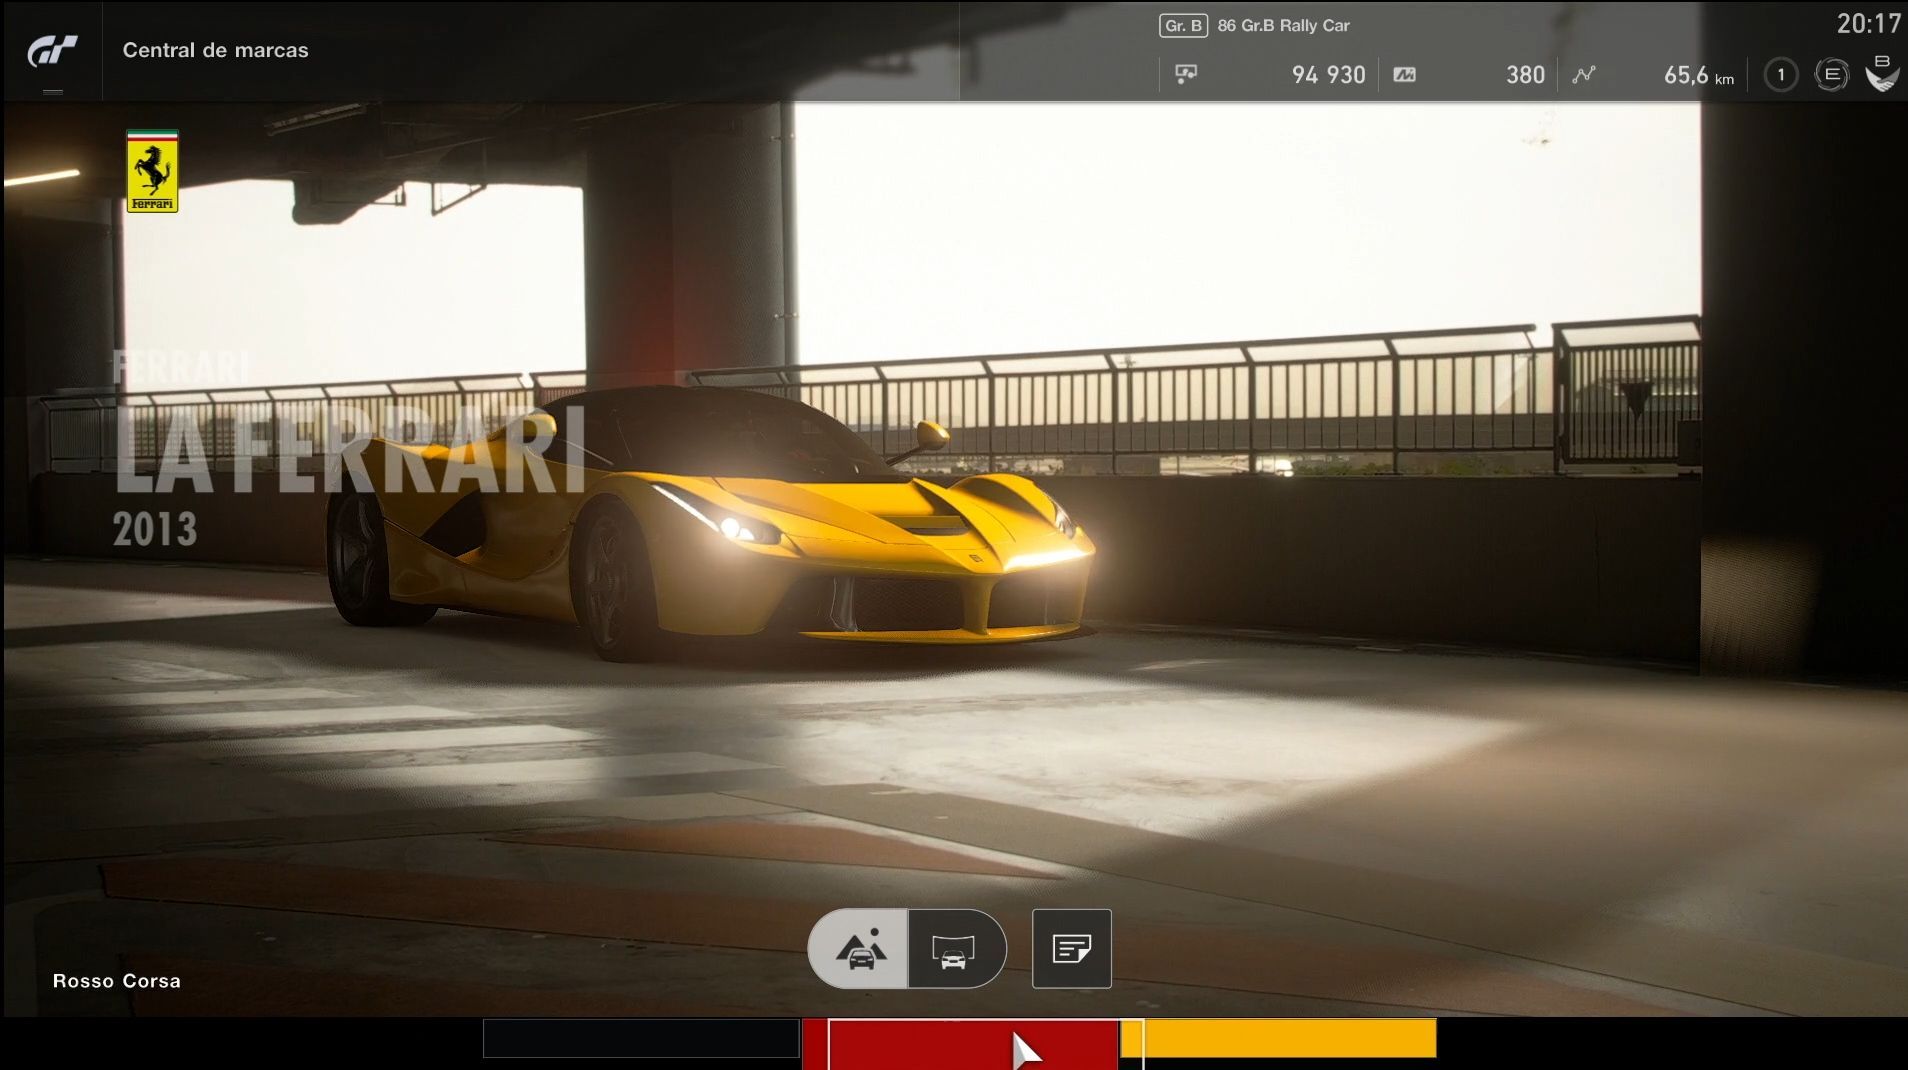Click the sportsmanship rating B icon
Viewport: 1908px width, 1070px height.
coord(1881,73)
